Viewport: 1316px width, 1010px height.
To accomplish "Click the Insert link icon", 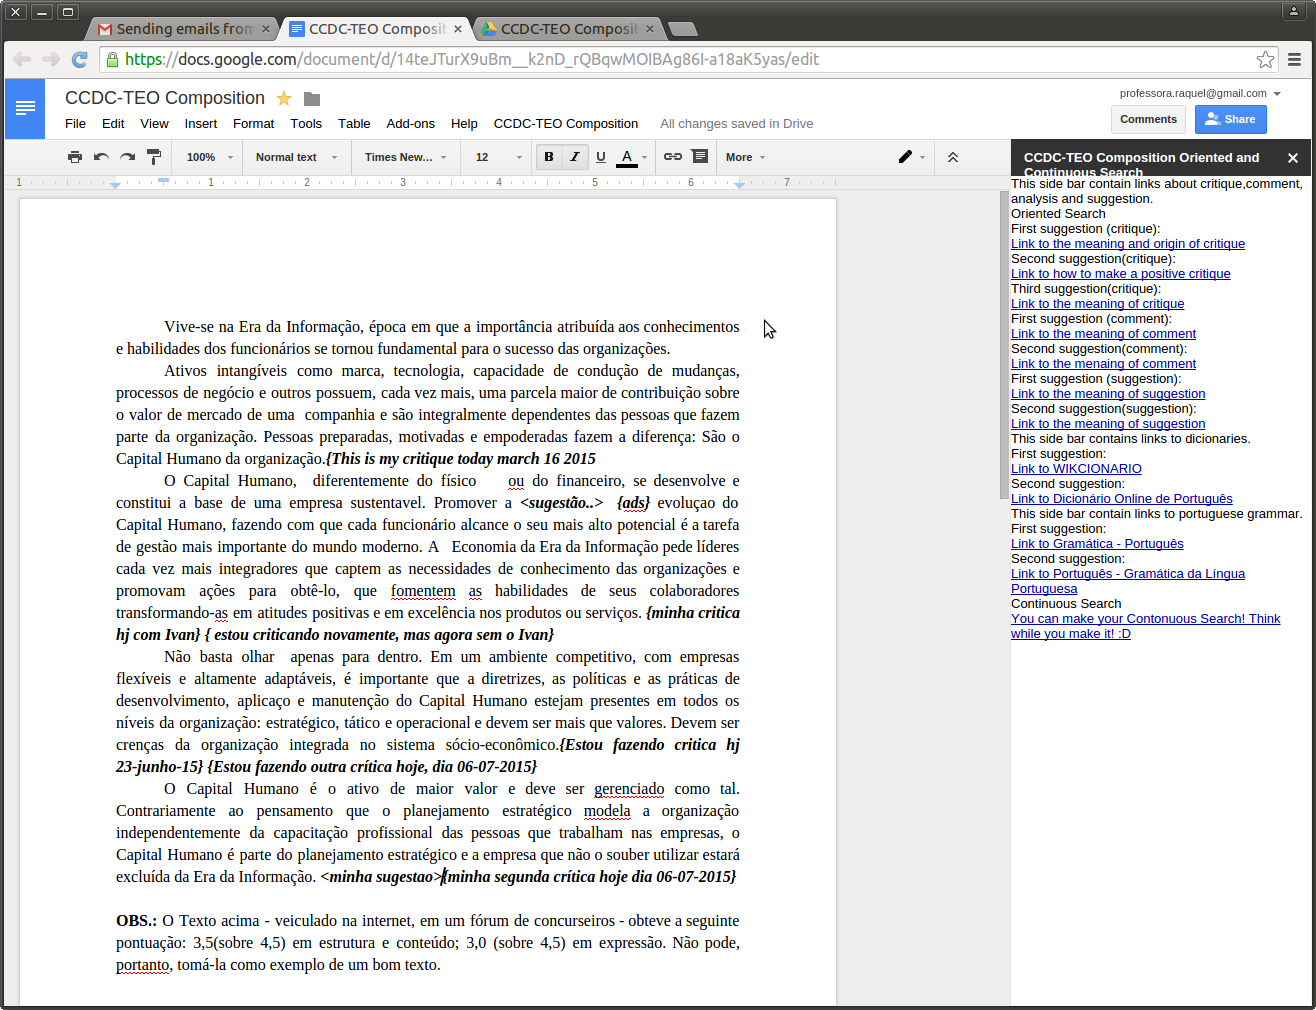I will 673,157.
